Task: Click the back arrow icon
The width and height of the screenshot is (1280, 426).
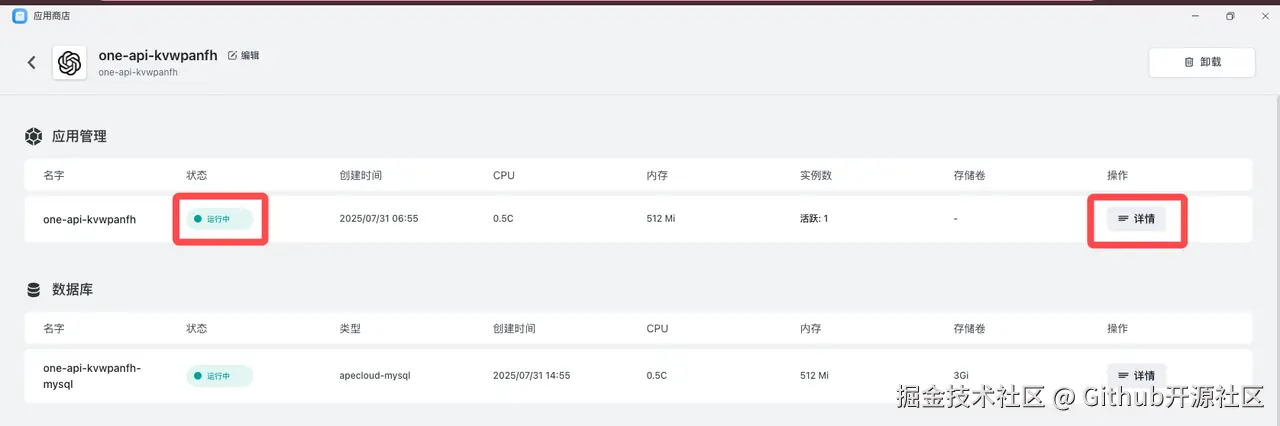Action: (32, 63)
